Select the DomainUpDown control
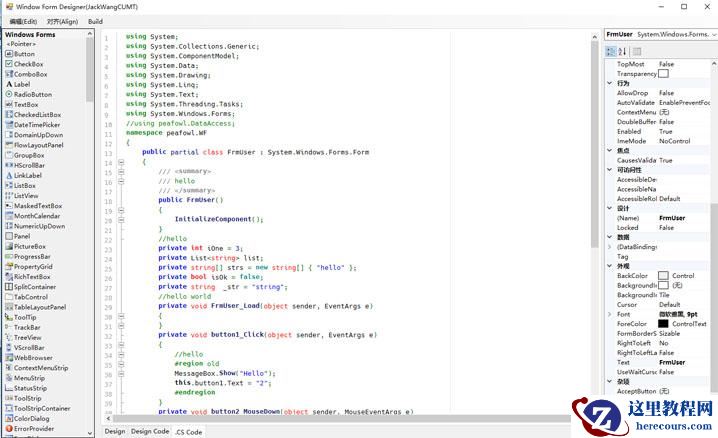718x438 pixels. point(34,135)
